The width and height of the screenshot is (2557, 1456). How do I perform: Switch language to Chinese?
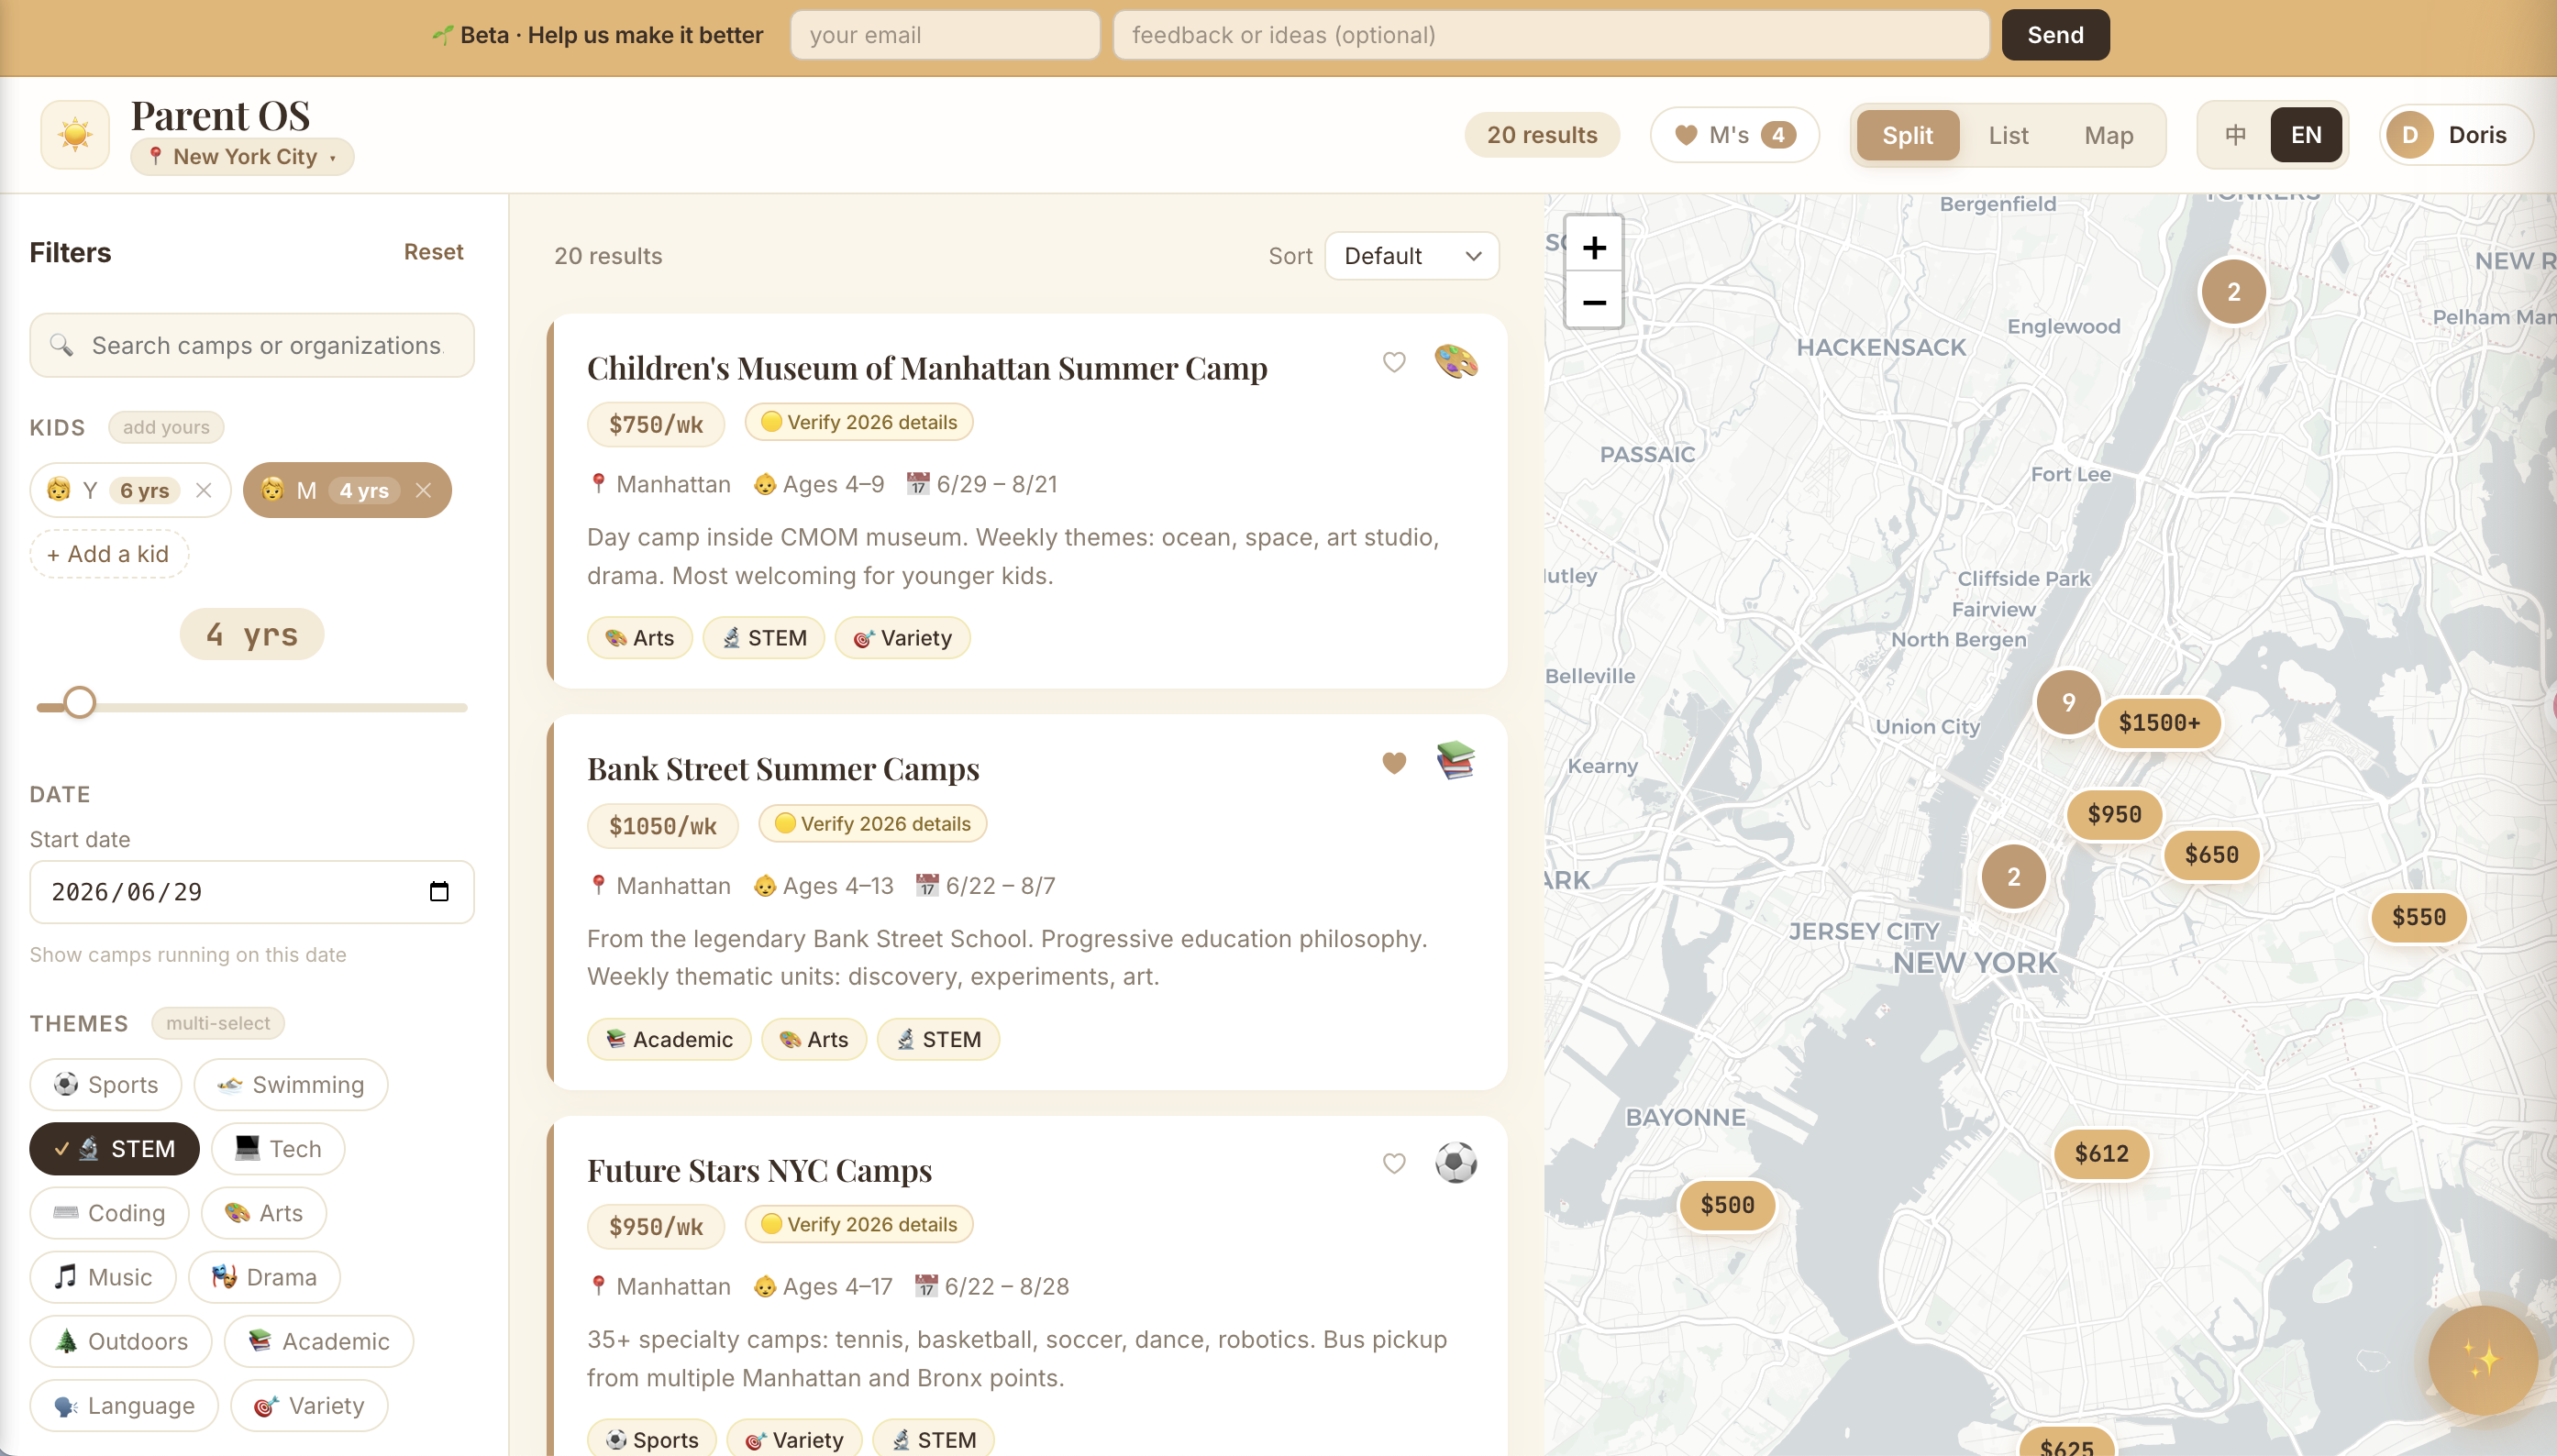pos(2235,135)
